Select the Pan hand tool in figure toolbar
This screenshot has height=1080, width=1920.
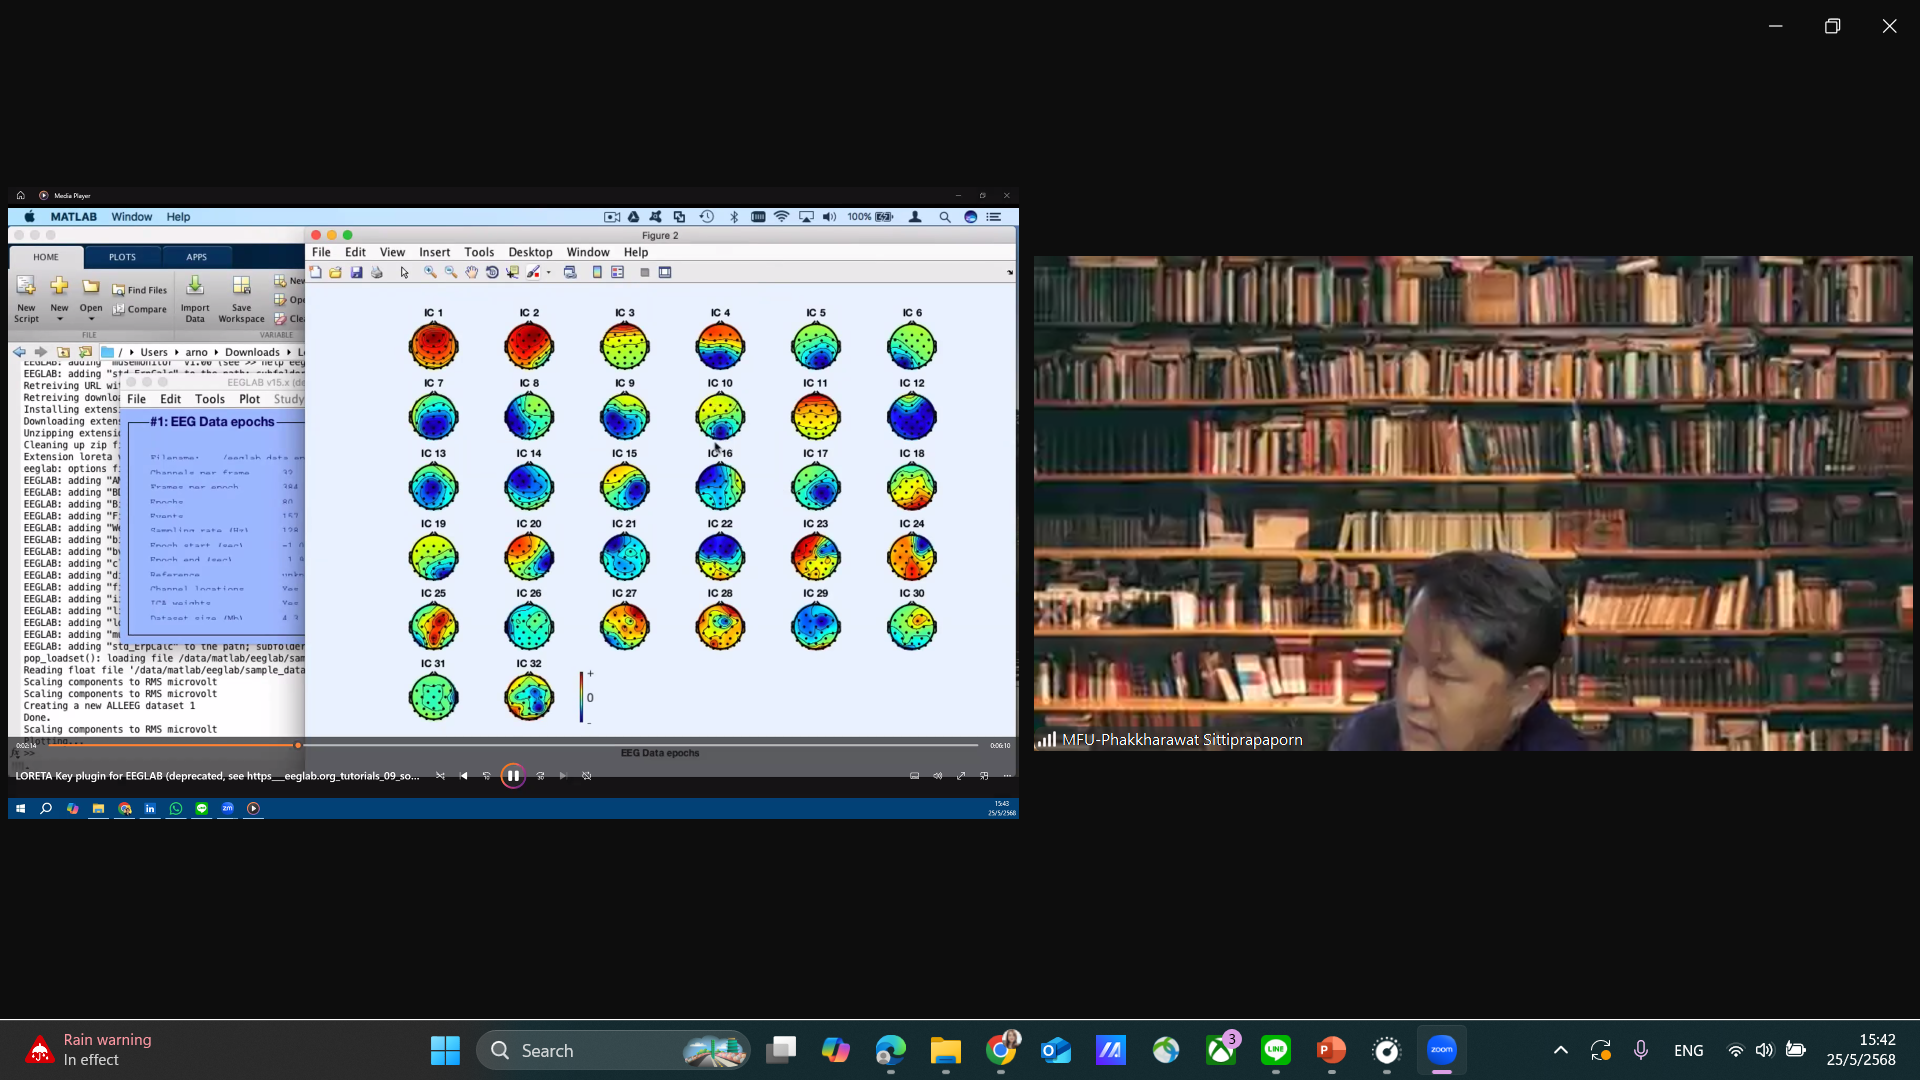(x=471, y=272)
